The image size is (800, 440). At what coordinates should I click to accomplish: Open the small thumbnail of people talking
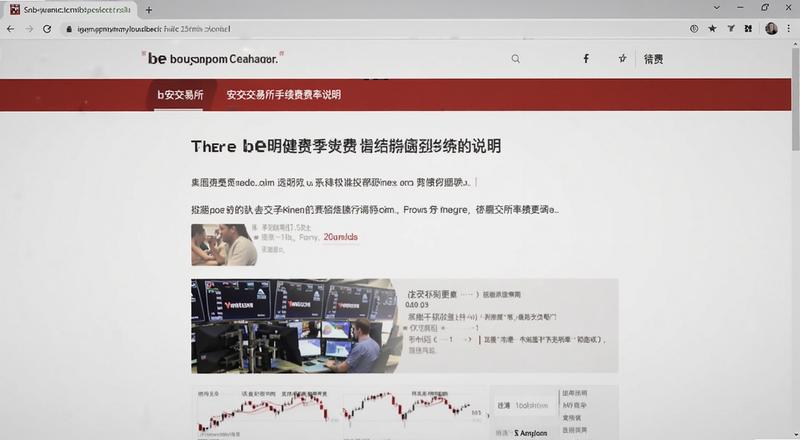(x=224, y=245)
